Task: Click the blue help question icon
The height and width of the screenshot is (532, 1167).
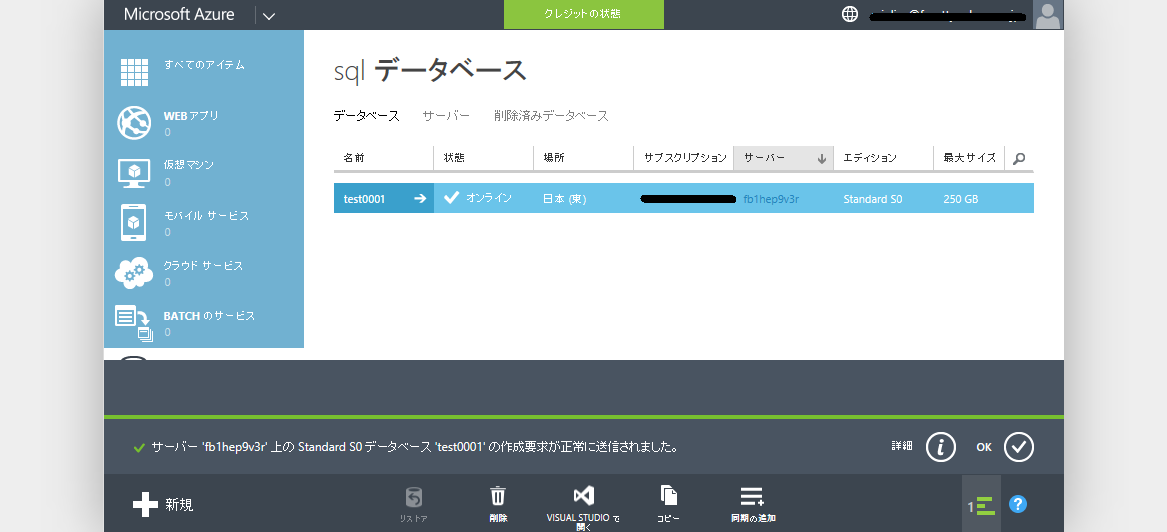Action: [x=1018, y=504]
